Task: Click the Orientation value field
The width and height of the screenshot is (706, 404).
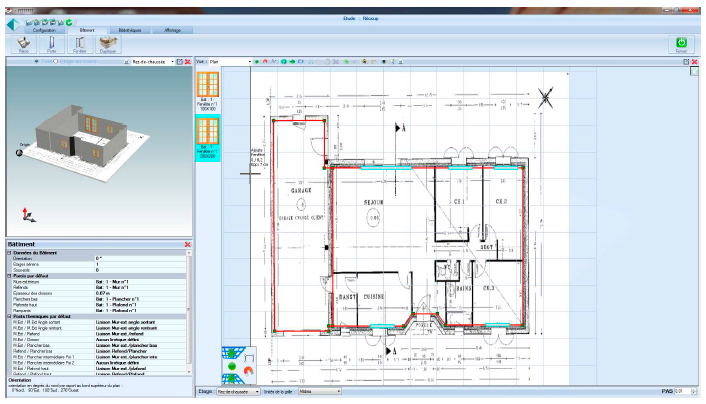Action: point(140,258)
